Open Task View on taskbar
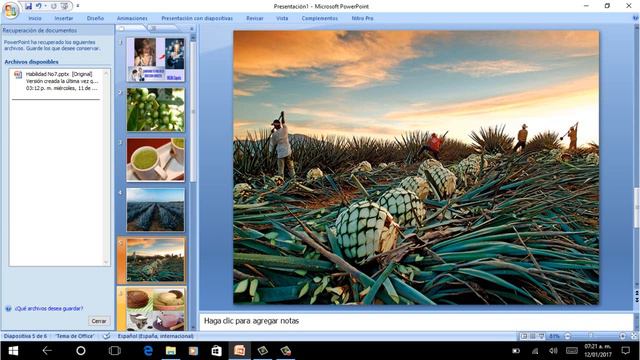640x360 pixels. pyautogui.click(x=115, y=351)
